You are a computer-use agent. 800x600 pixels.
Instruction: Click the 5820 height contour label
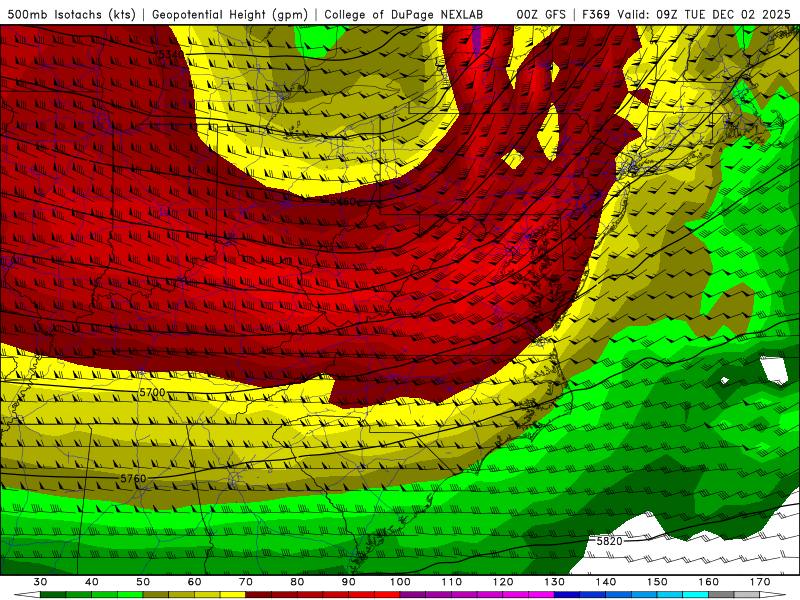click(x=610, y=541)
